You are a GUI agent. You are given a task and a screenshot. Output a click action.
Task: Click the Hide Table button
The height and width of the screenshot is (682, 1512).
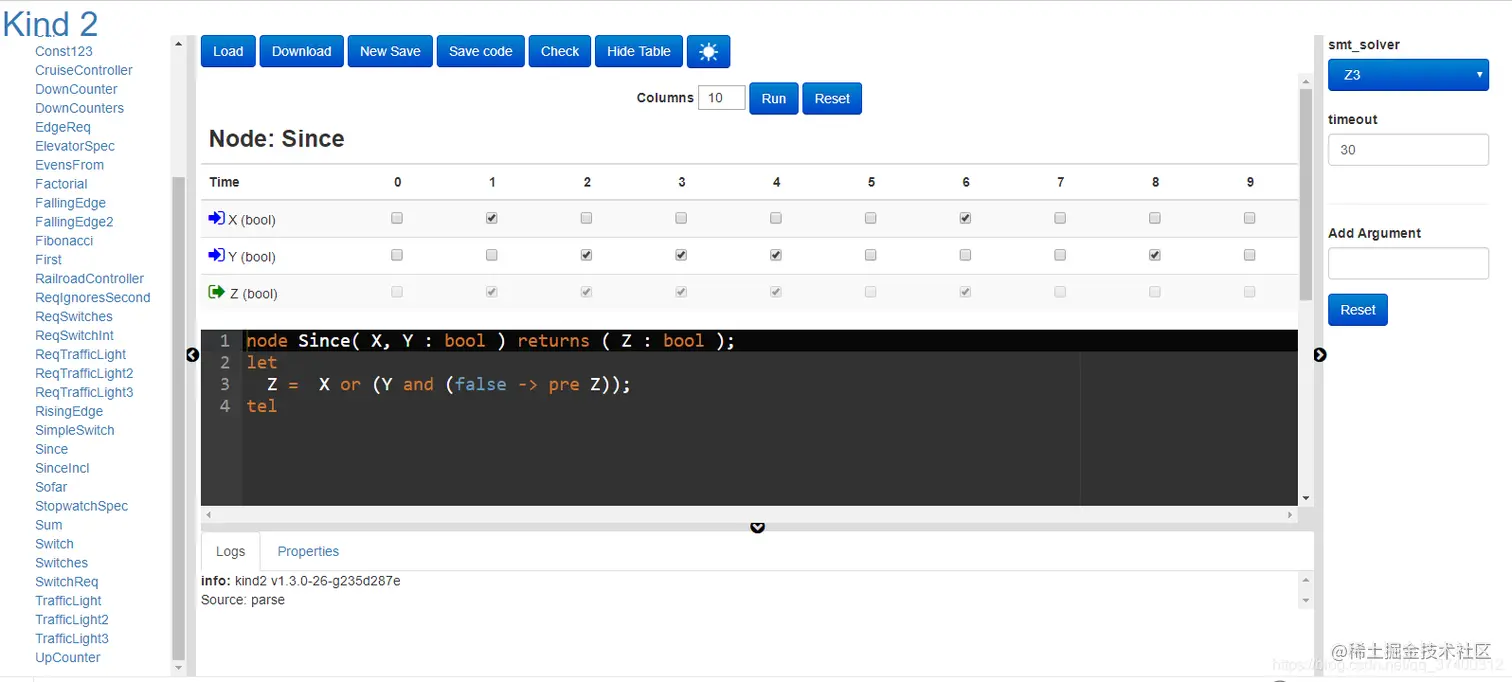tap(639, 52)
